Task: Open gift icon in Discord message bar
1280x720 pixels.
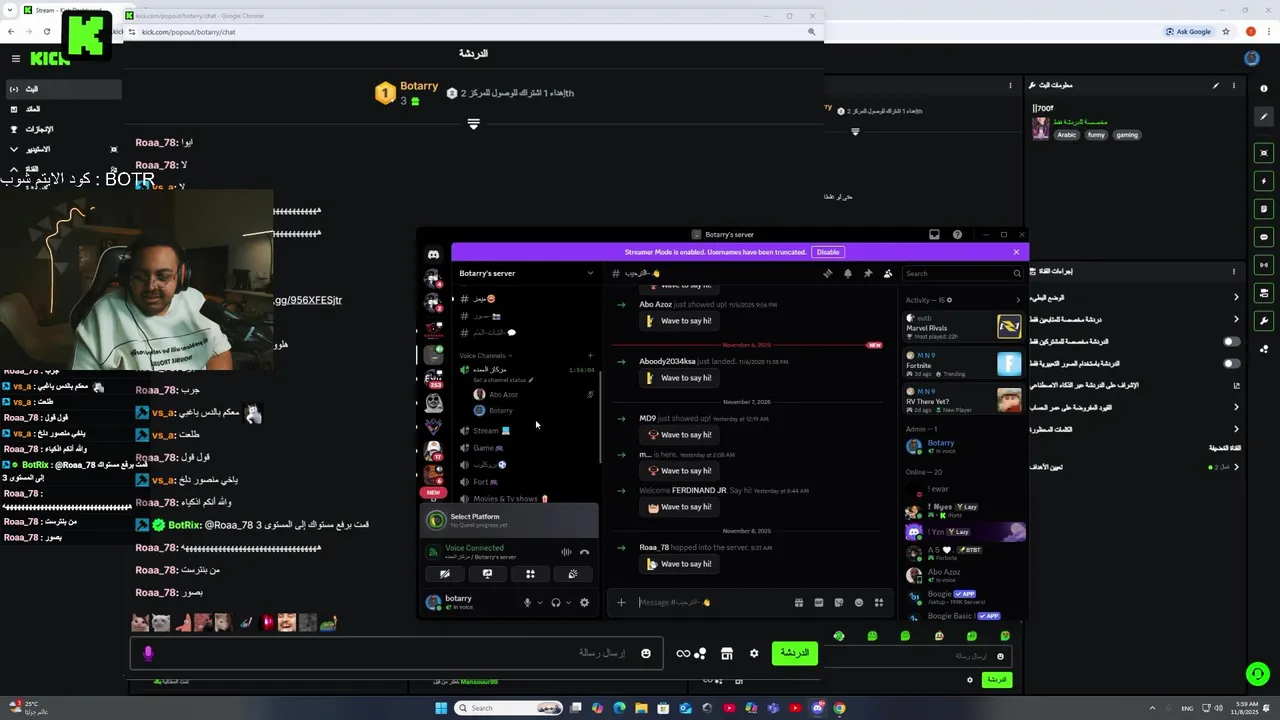Action: (x=798, y=602)
